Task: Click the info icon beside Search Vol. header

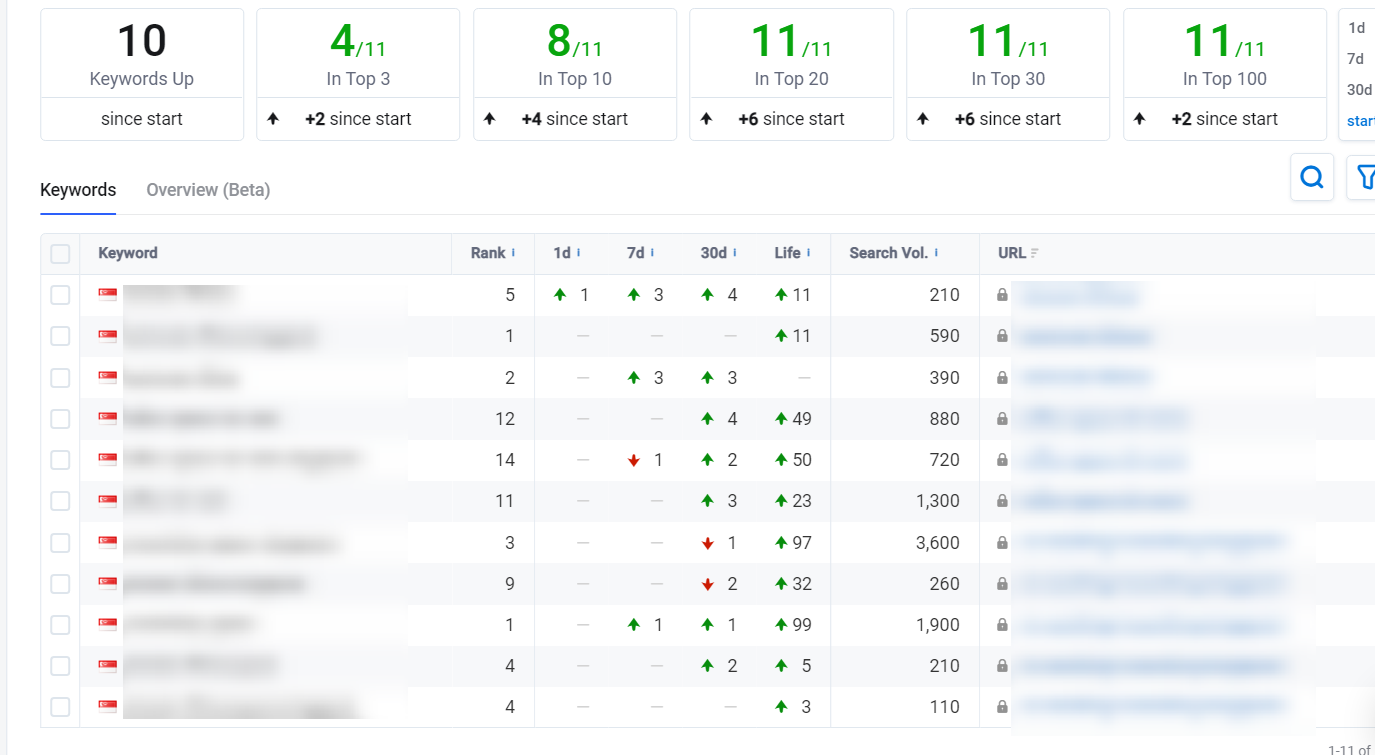Action: tap(936, 253)
